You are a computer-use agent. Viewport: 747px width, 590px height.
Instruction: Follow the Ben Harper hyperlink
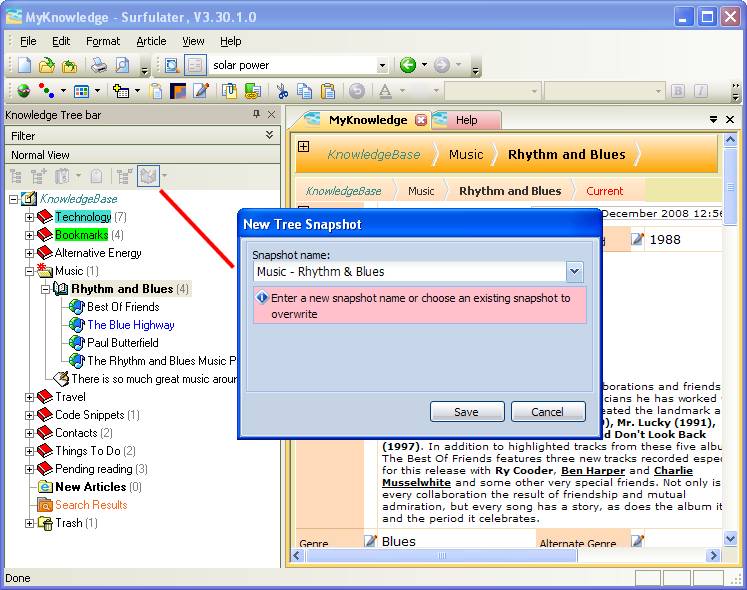tap(593, 470)
